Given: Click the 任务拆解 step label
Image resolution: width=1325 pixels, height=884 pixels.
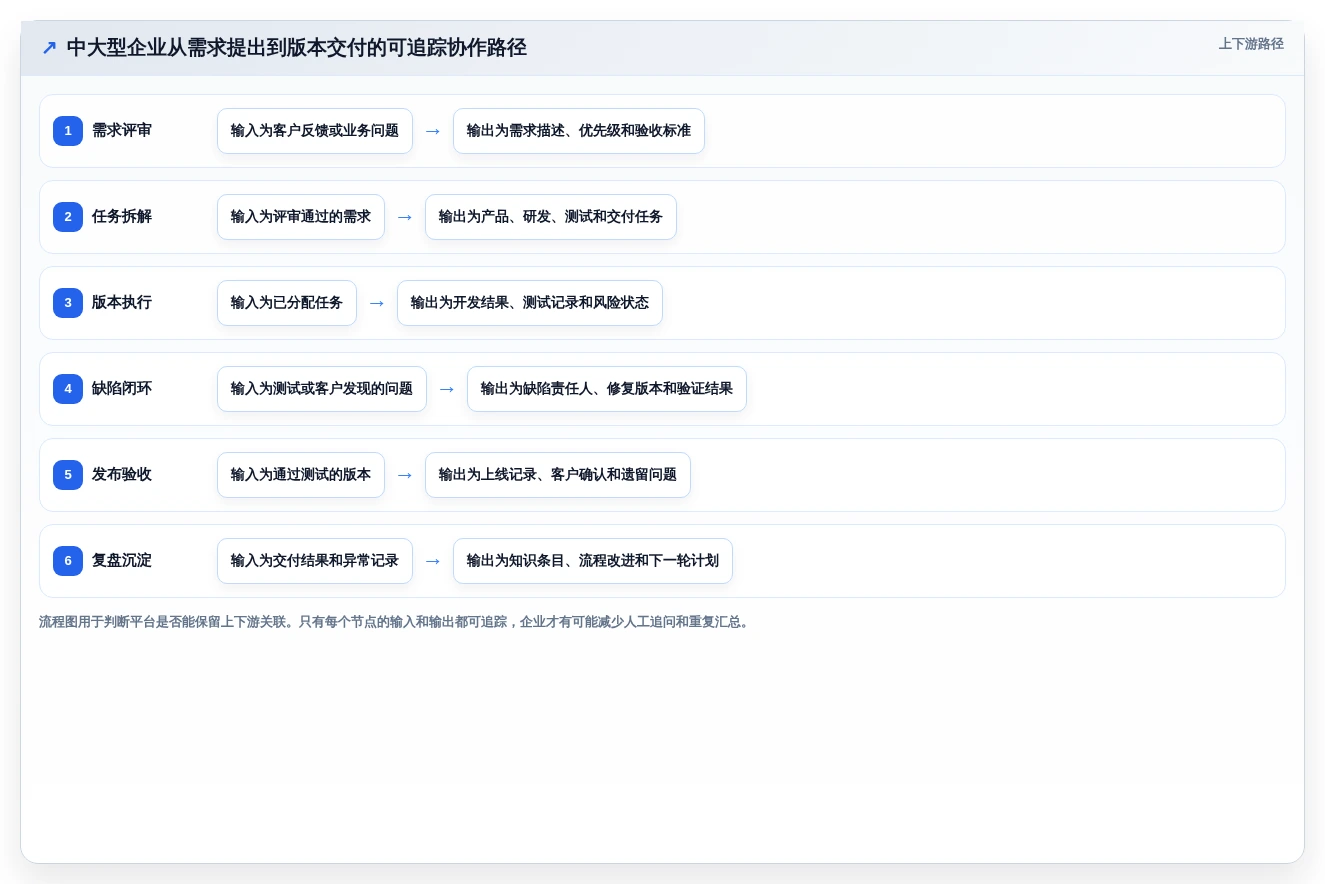Looking at the screenshot, I should (122, 216).
